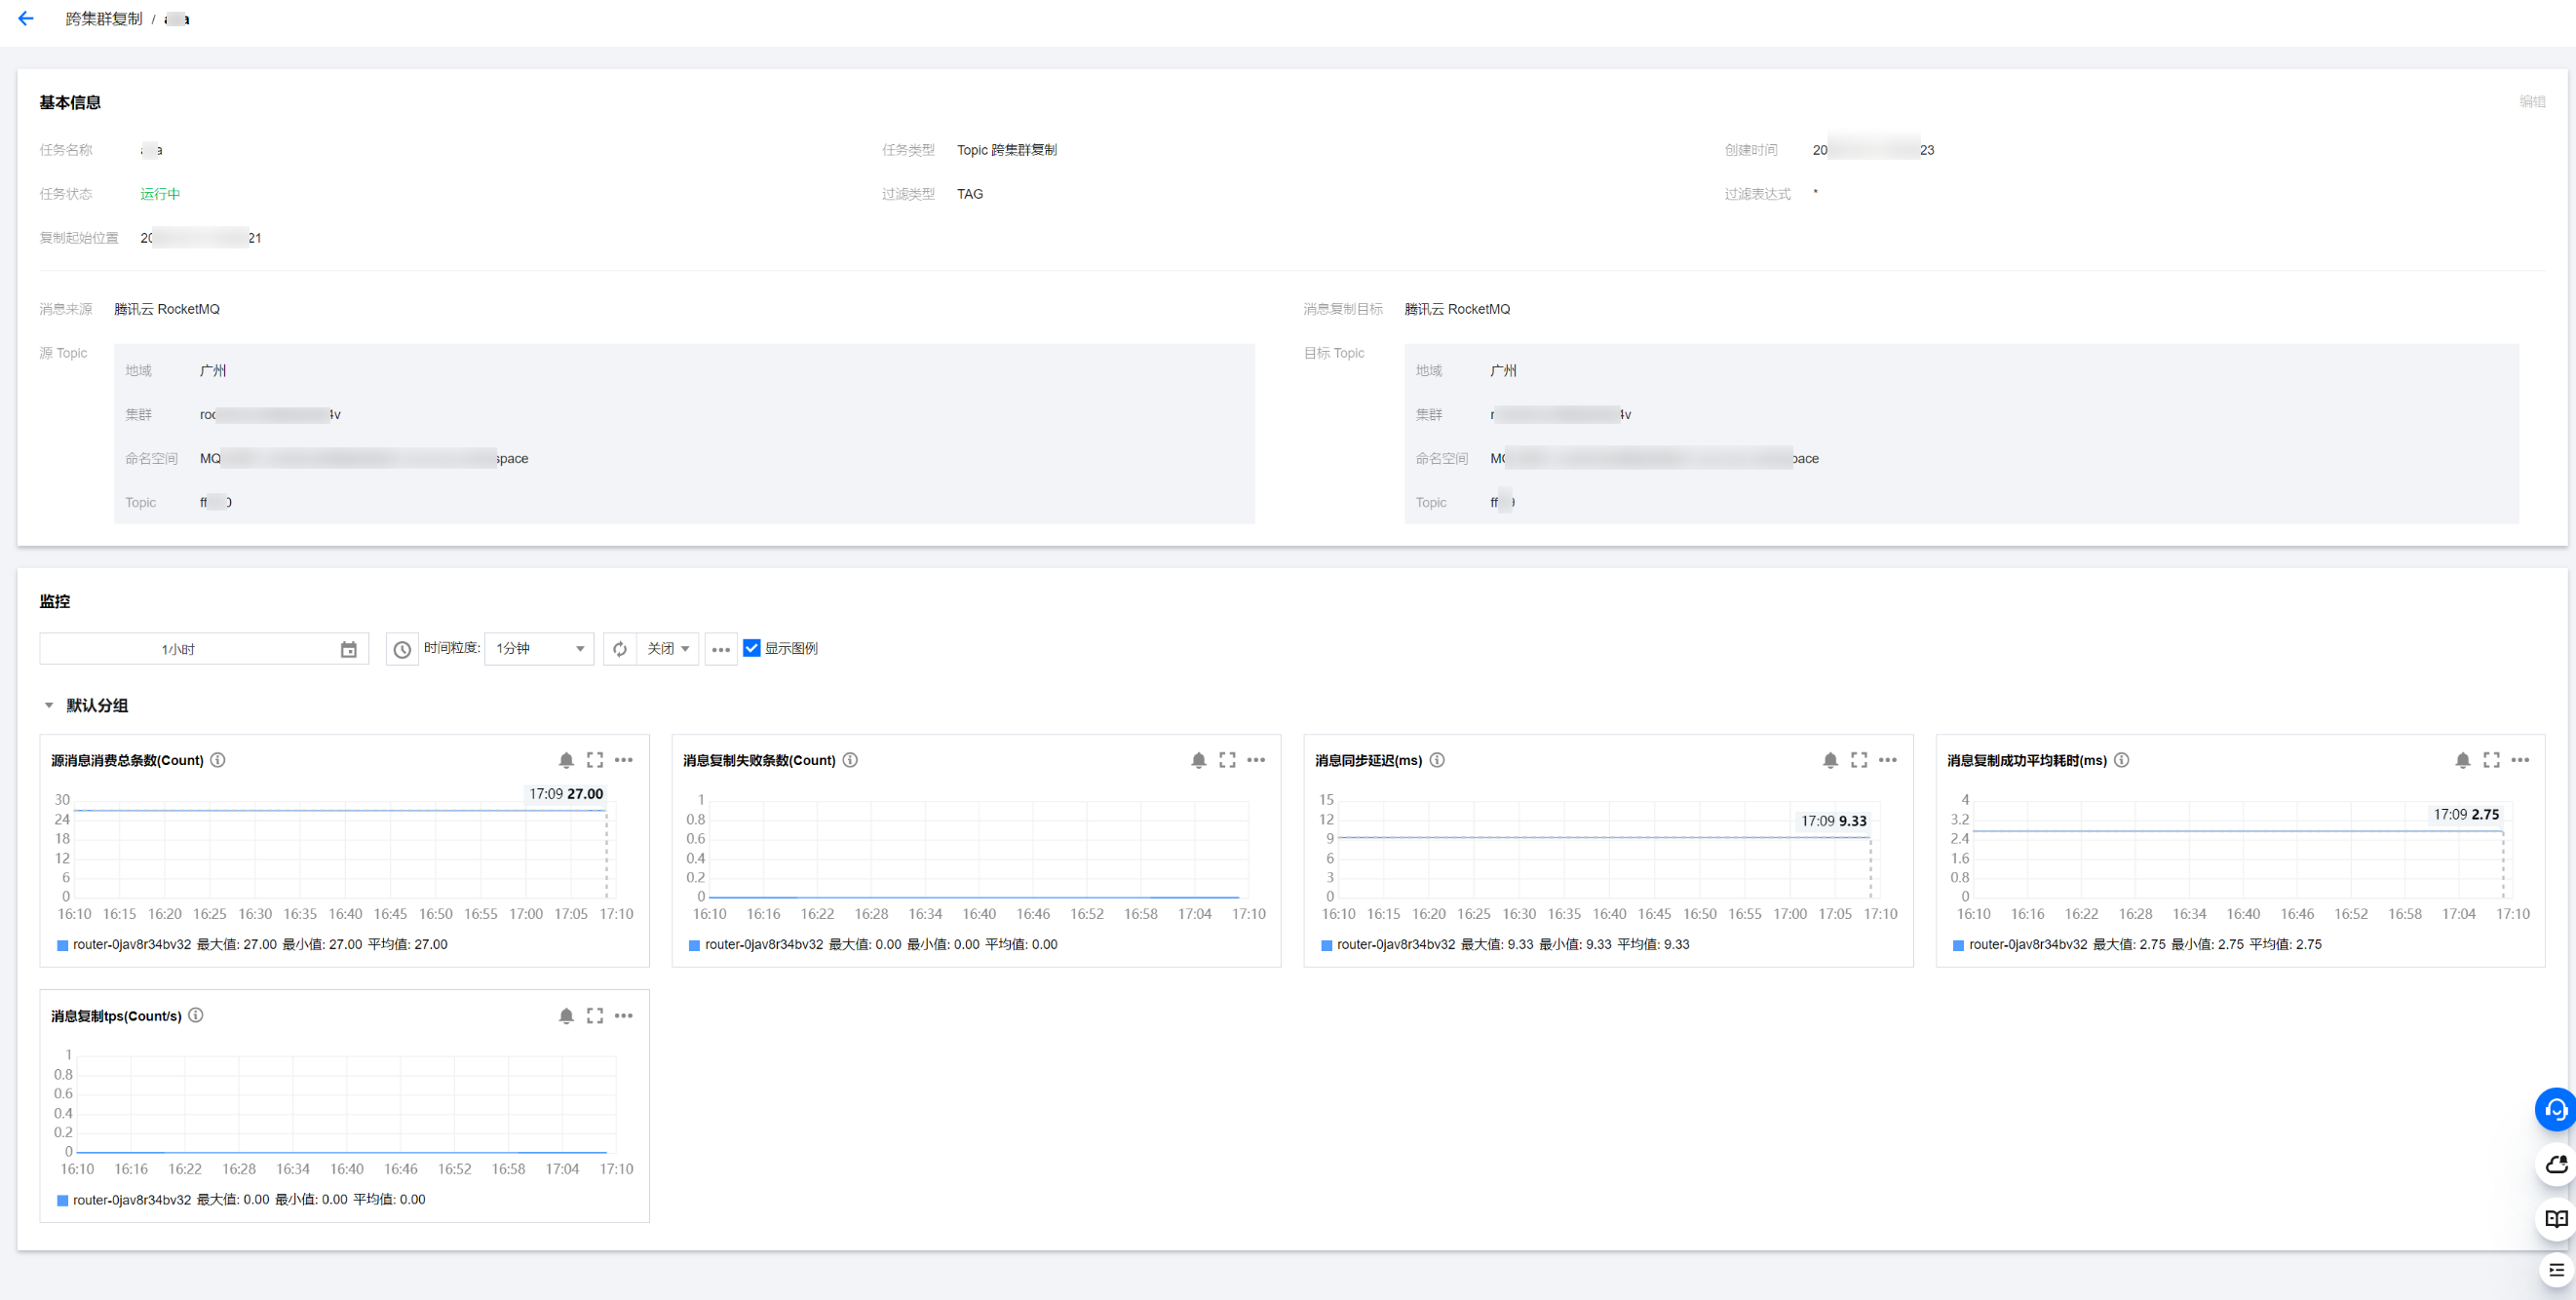Open alarm bell on 源消息消费总条数 chart

[566, 760]
